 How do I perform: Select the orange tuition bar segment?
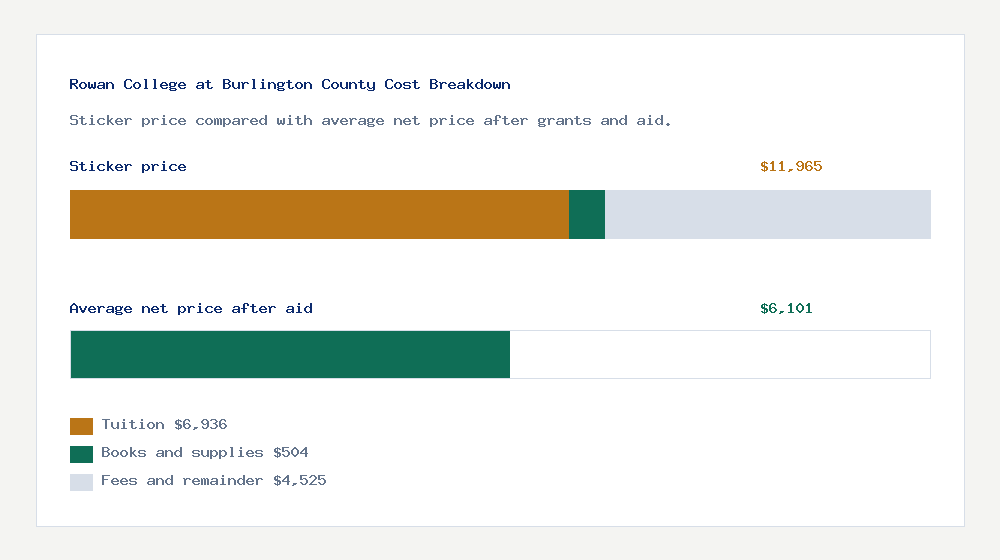pos(320,214)
